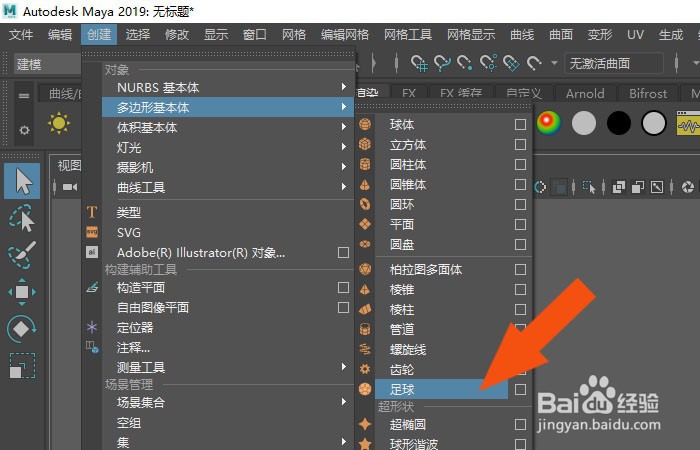Viewport: 700px width, 450px height.
Task: Open the 网格工具 menu
Action: pos(408,34)
